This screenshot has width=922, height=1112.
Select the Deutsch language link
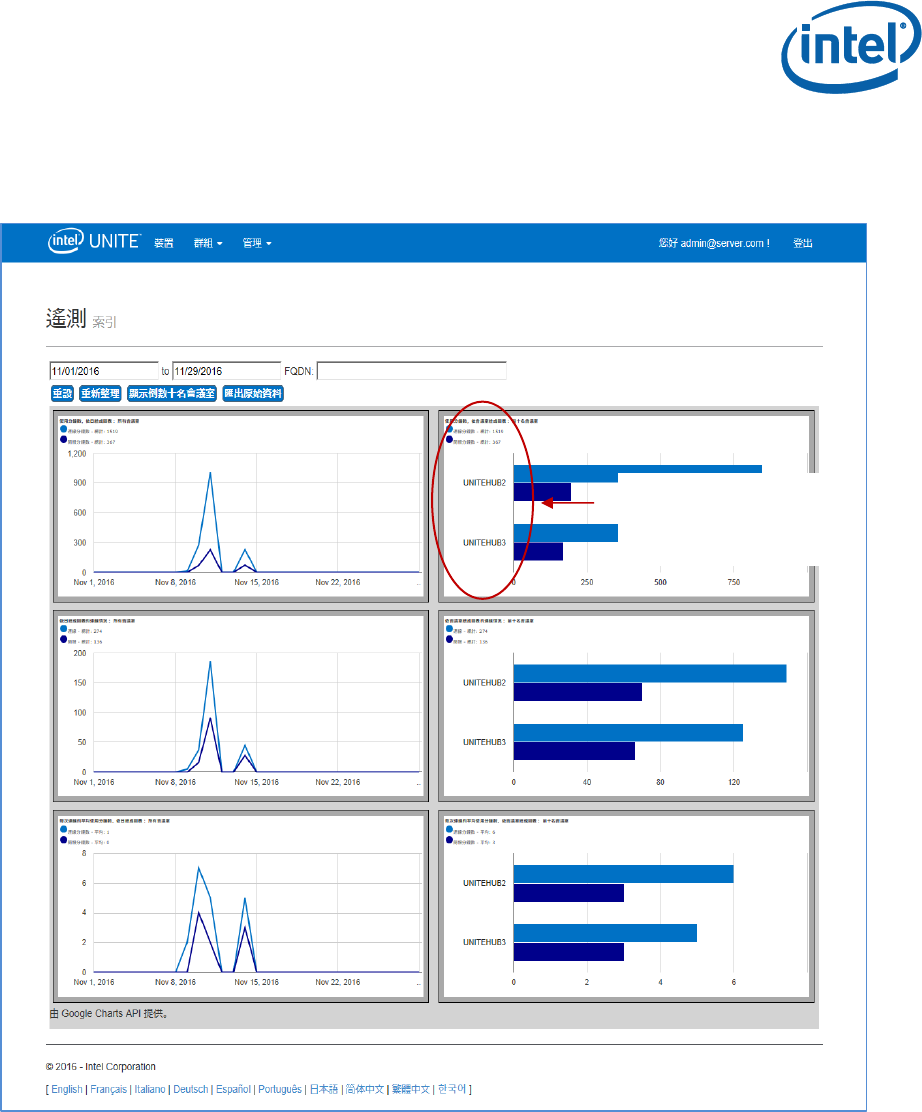coord(191,1089)
